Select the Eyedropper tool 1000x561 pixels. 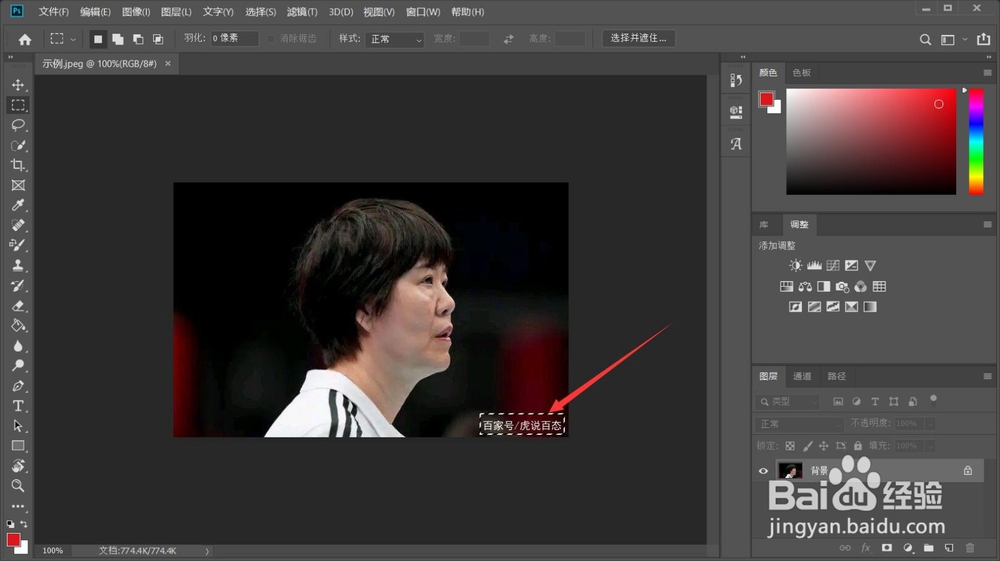coord(18,205)
